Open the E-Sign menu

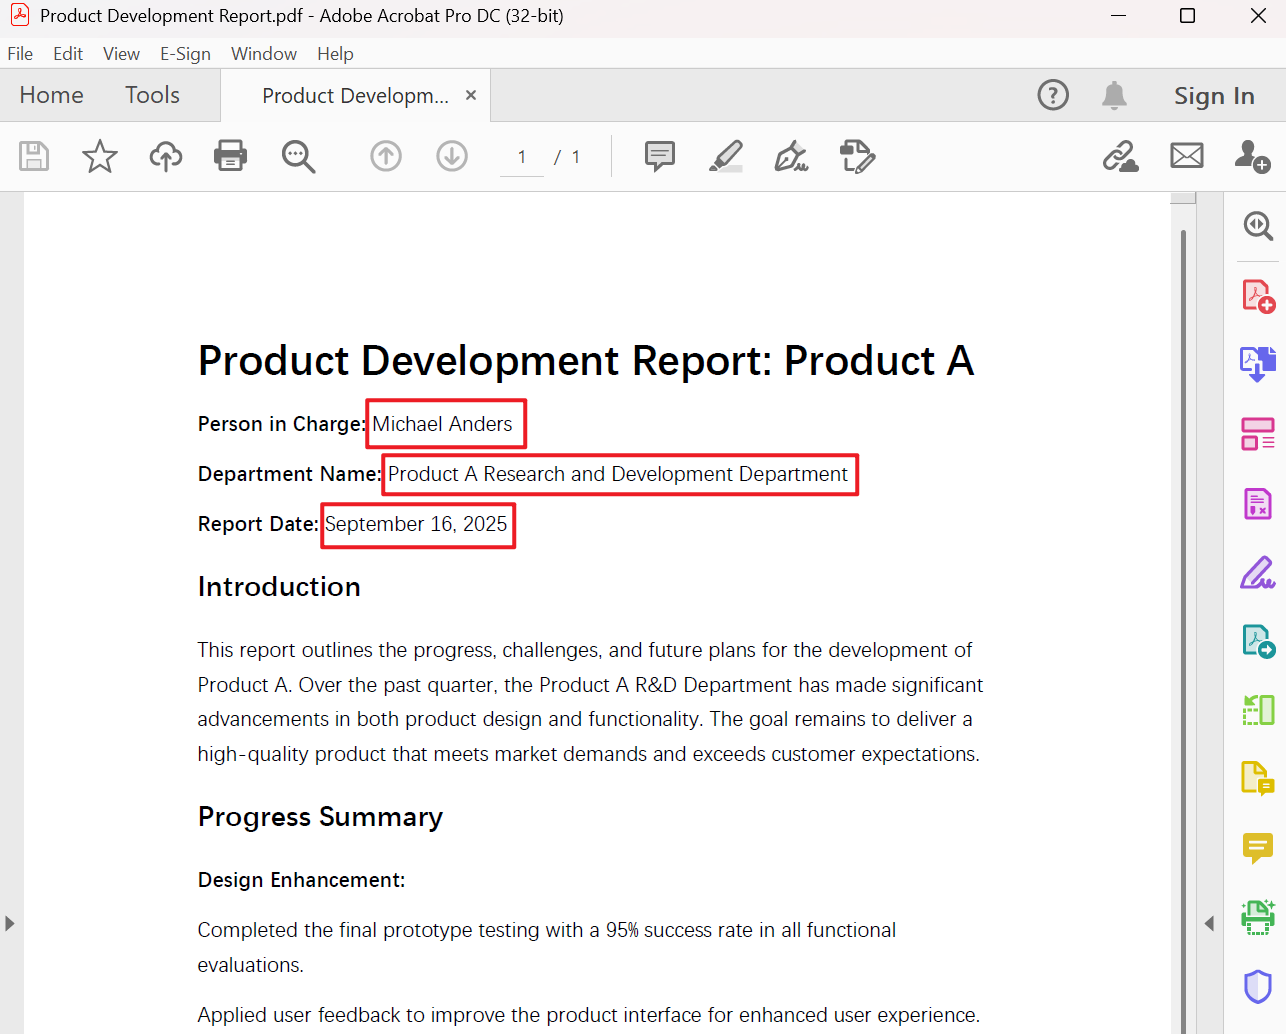(185, 54)
